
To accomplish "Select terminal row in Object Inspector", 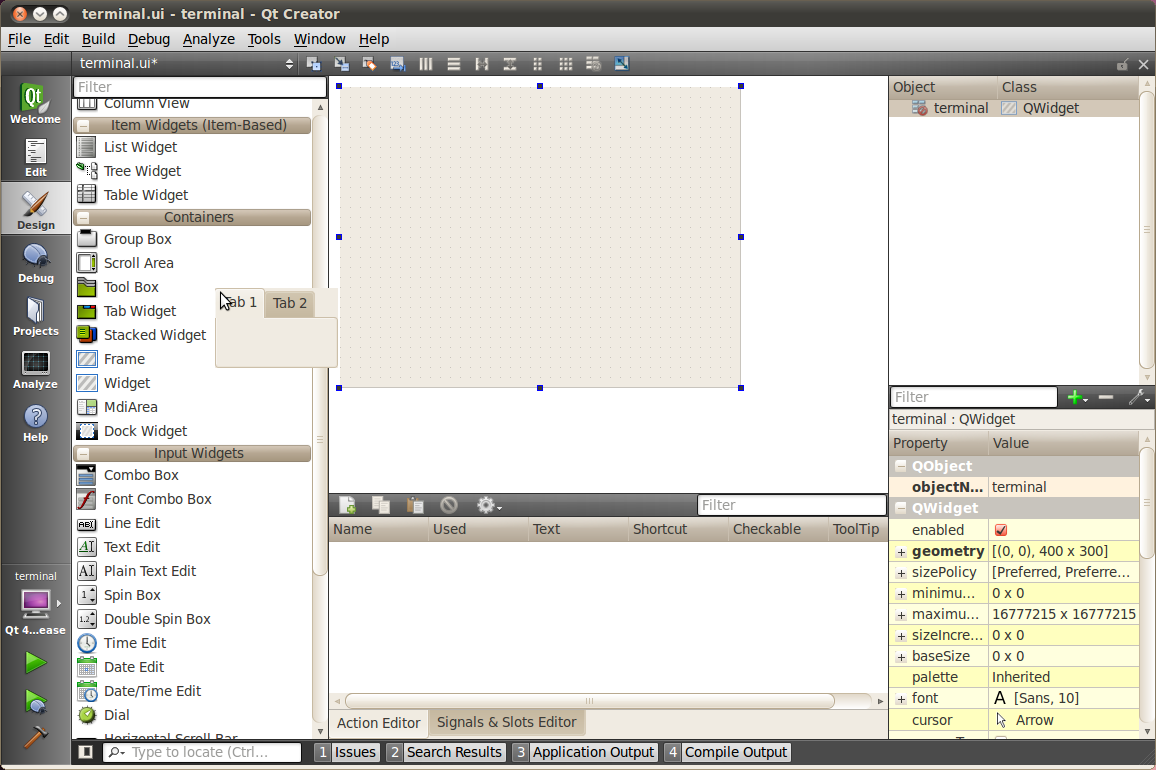I will click(1014, 108).
